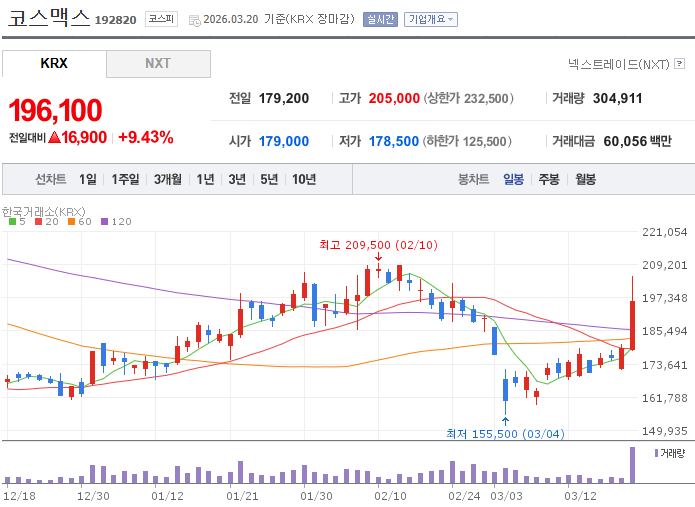Image resolution: width=695 pixels, height=507 pixels.
Task: Select the 일봉 candle chart
Action: (513, 179)
